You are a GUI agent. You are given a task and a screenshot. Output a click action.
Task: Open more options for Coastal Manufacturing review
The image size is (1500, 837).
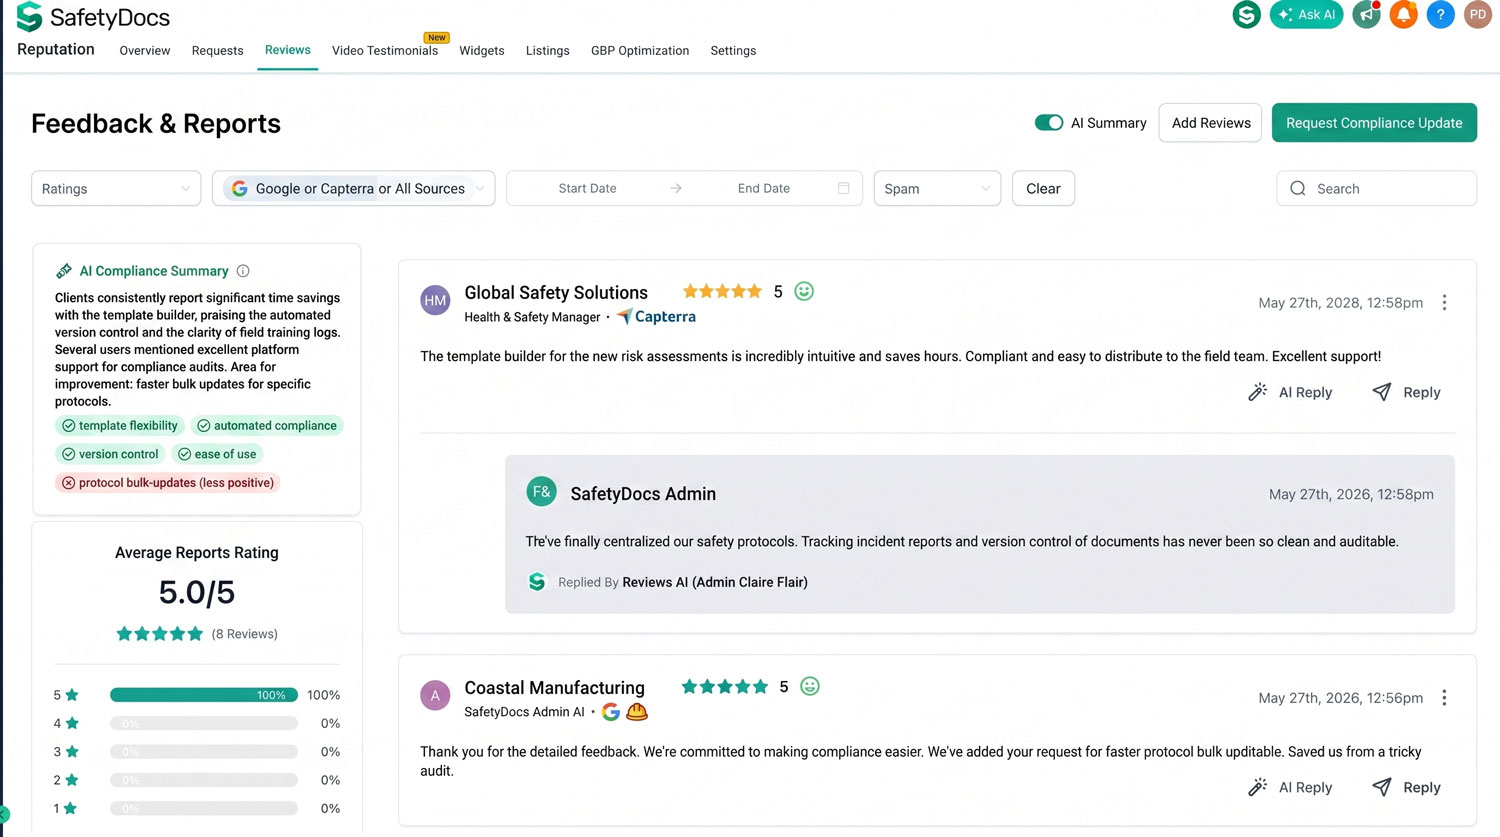pyautogui.click(x=1444, y=698)
